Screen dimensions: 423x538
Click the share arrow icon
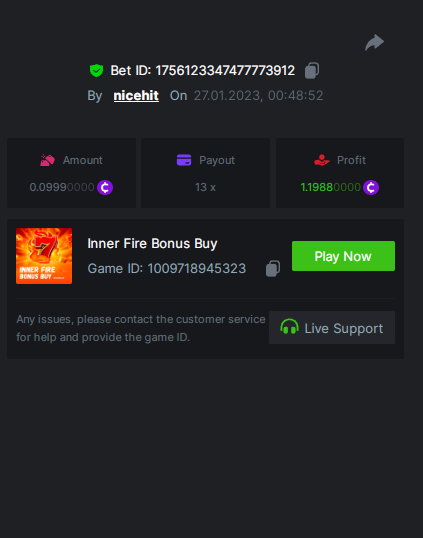pos(374,43)
